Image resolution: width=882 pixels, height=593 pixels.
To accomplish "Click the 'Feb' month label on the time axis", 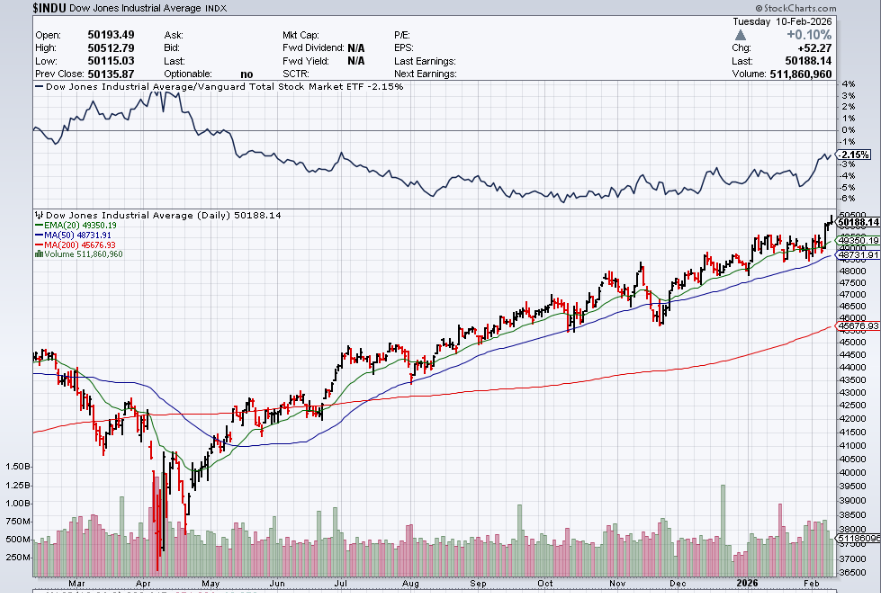I will coord(811,583).
